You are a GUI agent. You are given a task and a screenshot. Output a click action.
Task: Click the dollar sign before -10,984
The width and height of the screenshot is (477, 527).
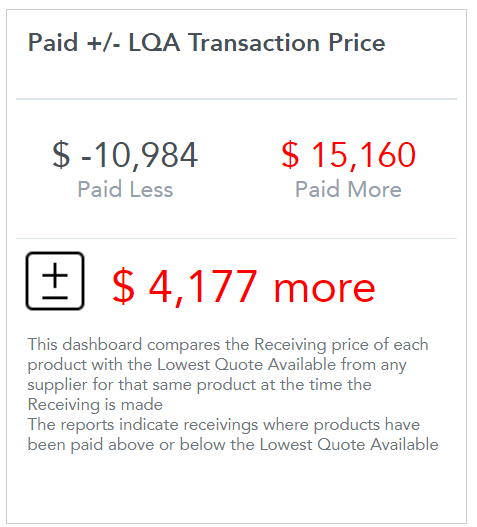coord(61,155)
